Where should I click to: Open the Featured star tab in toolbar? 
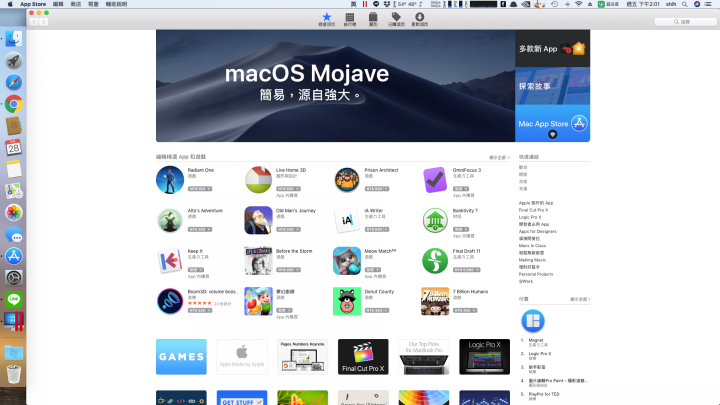point(326,19)
